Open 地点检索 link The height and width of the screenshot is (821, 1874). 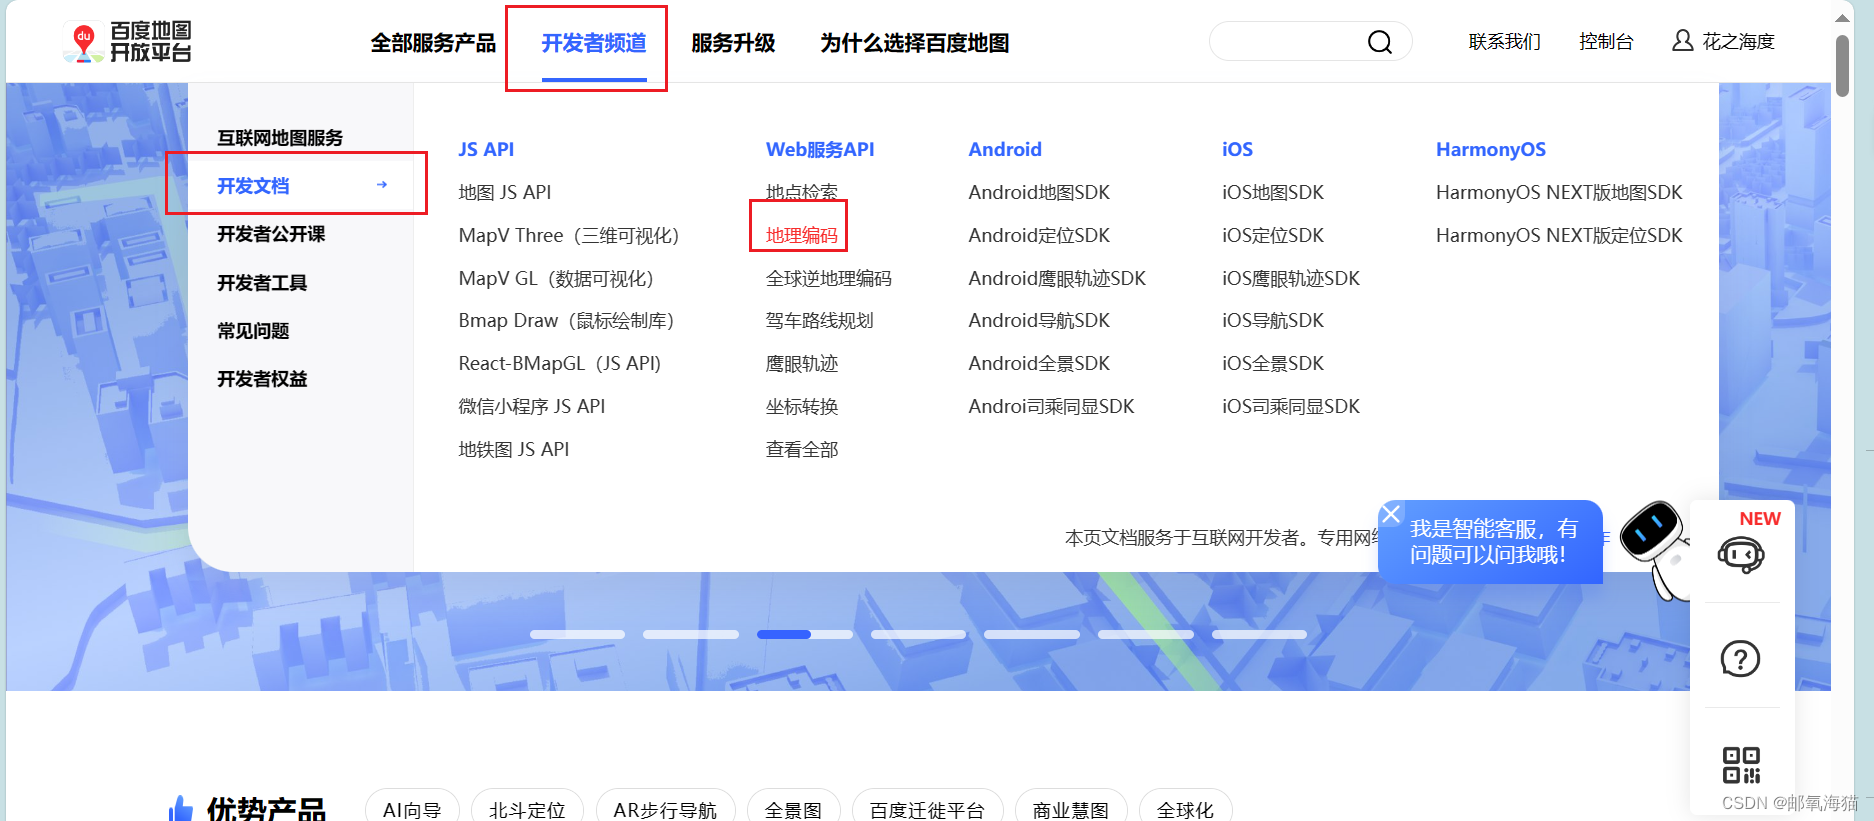[x=802, y=192]
